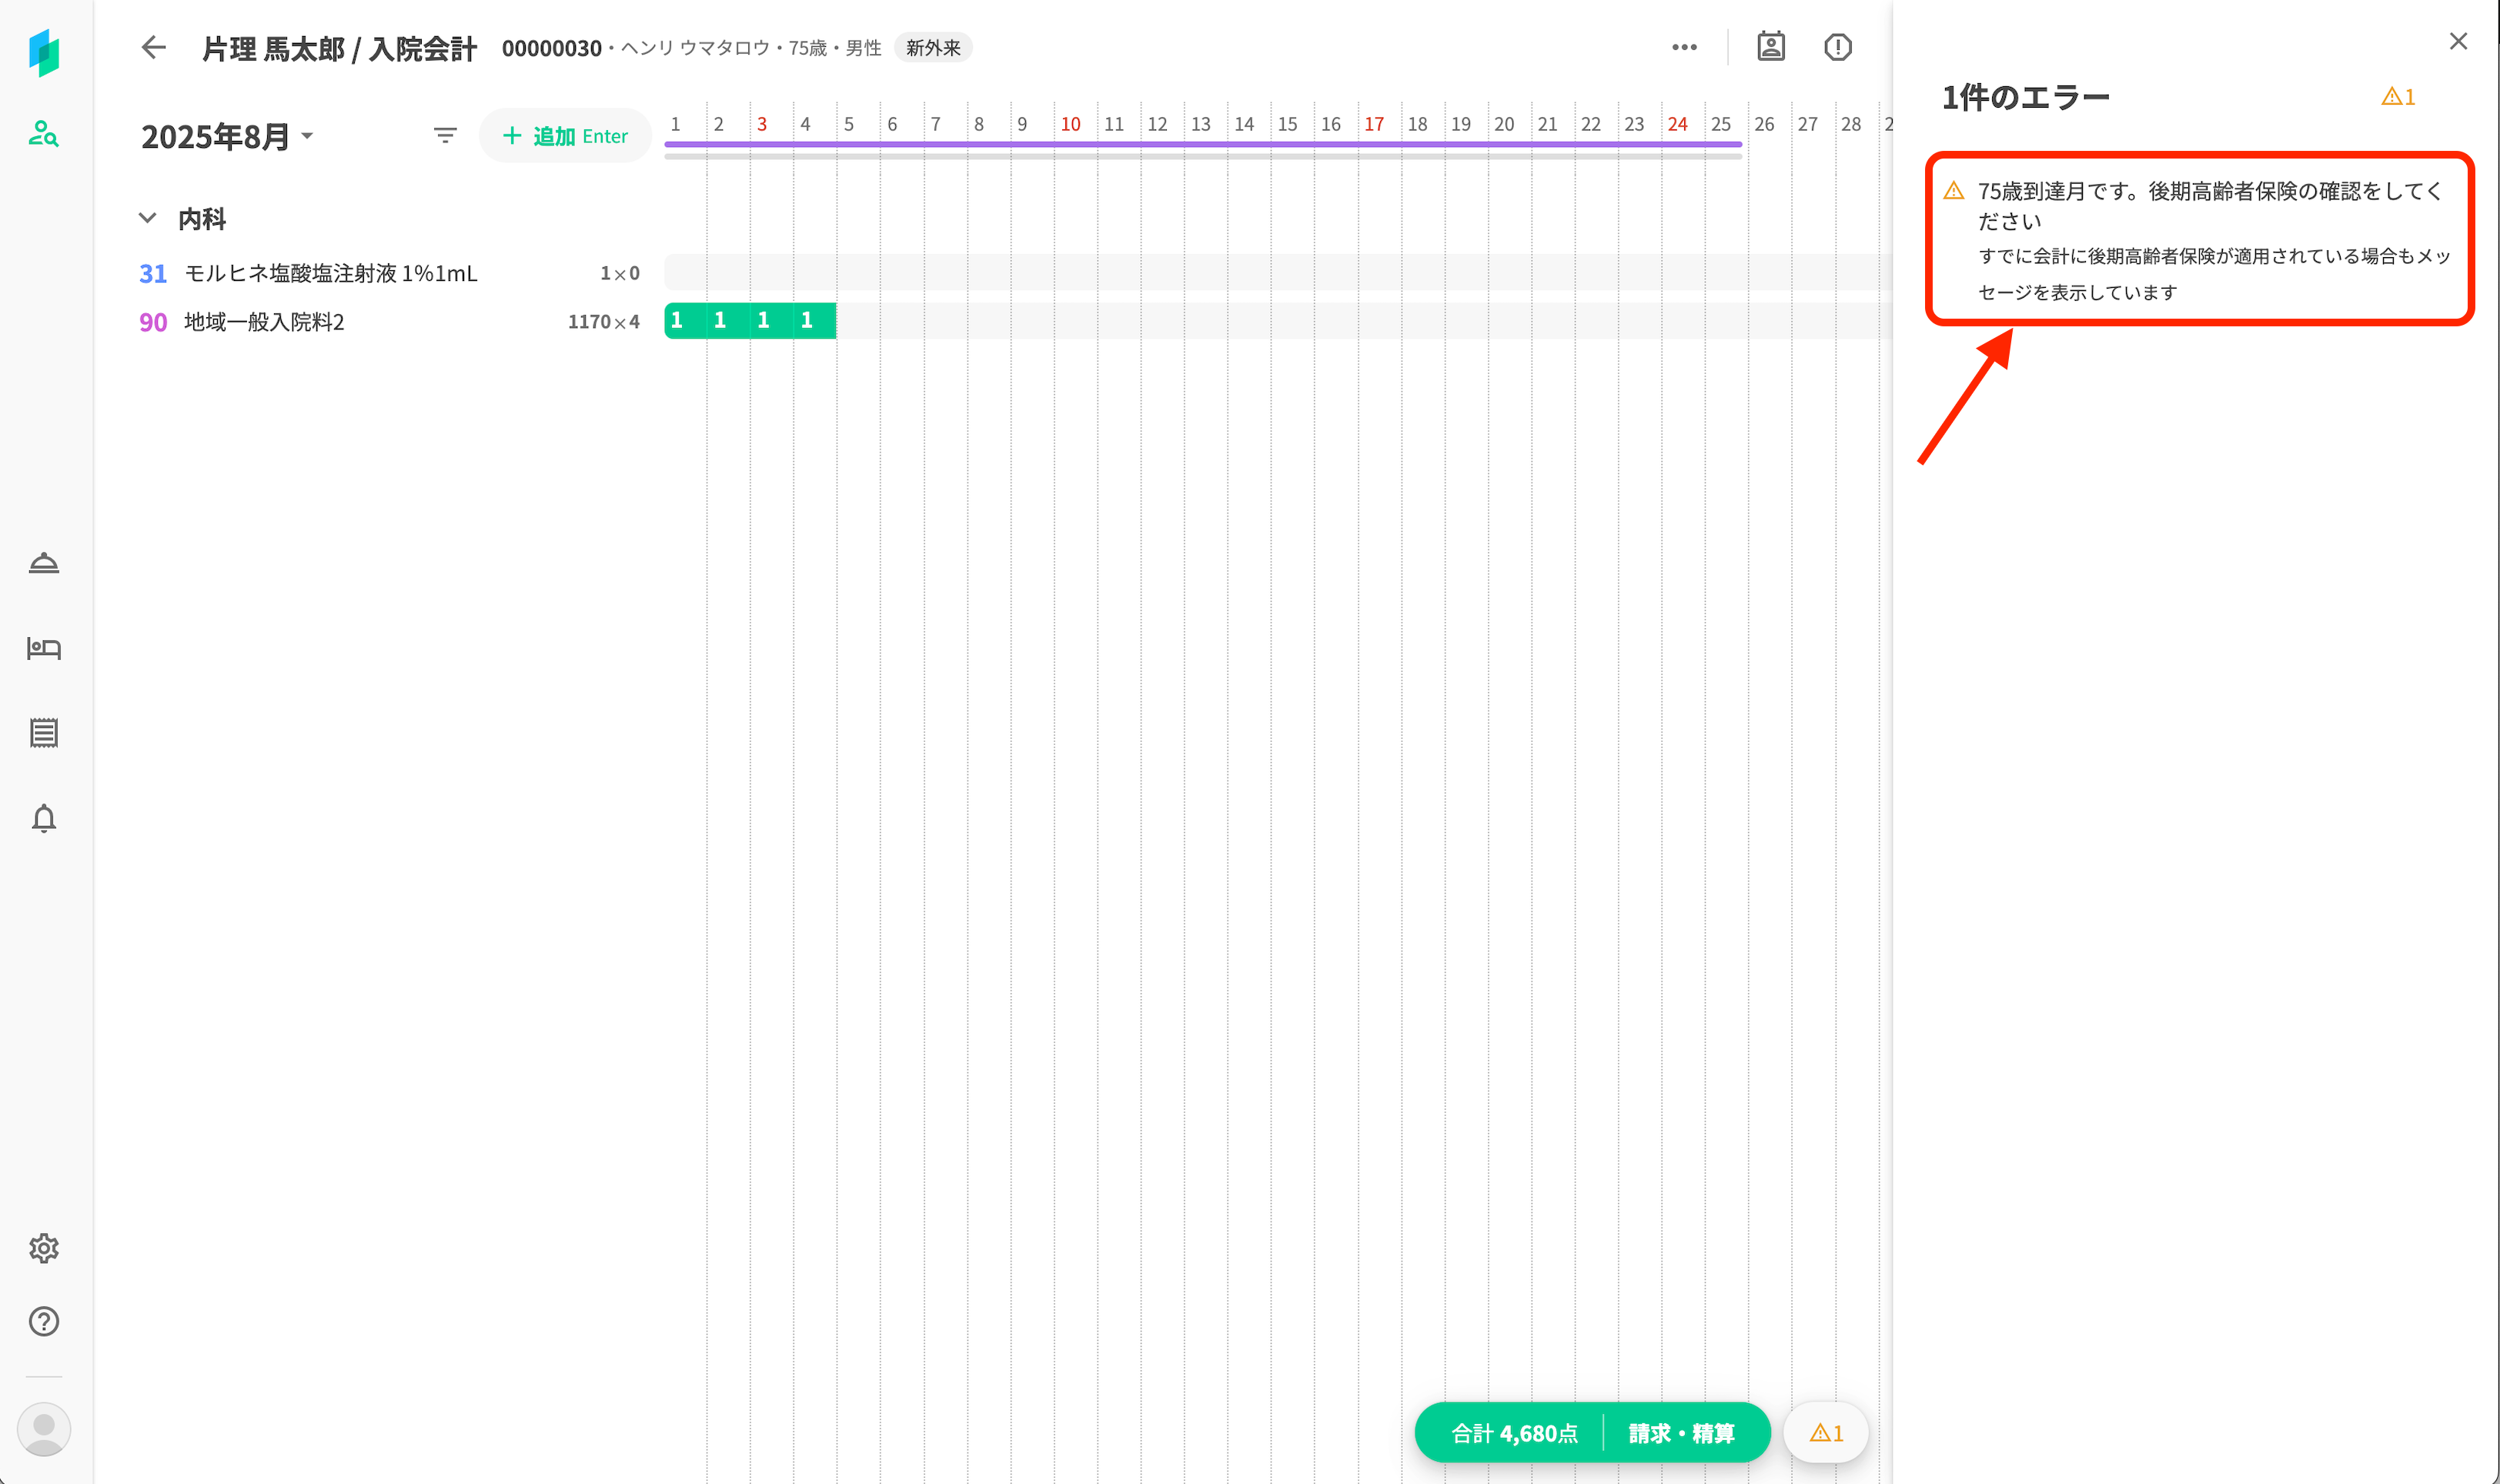The height and width of the screenshot is (1484, 2500).
Task: Click the back arrow next to patient name
Action: pyautogui.click(x=153, y=47)
